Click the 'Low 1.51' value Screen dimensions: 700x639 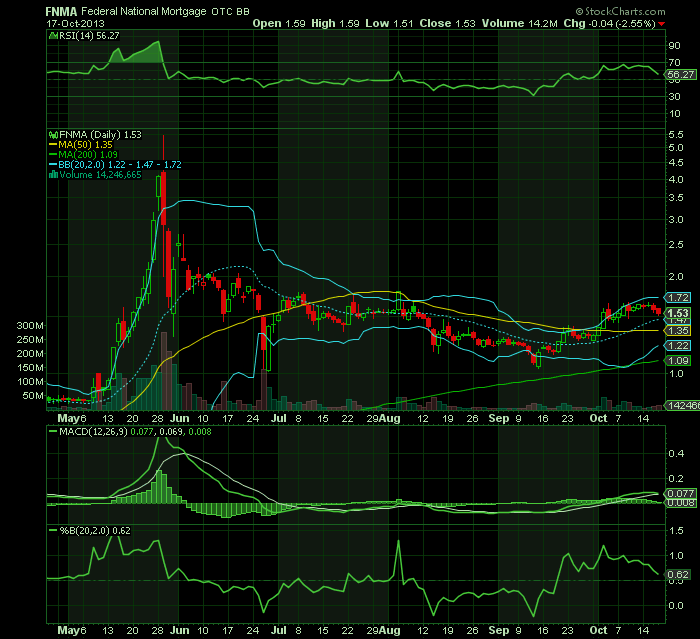pos(389,23)
